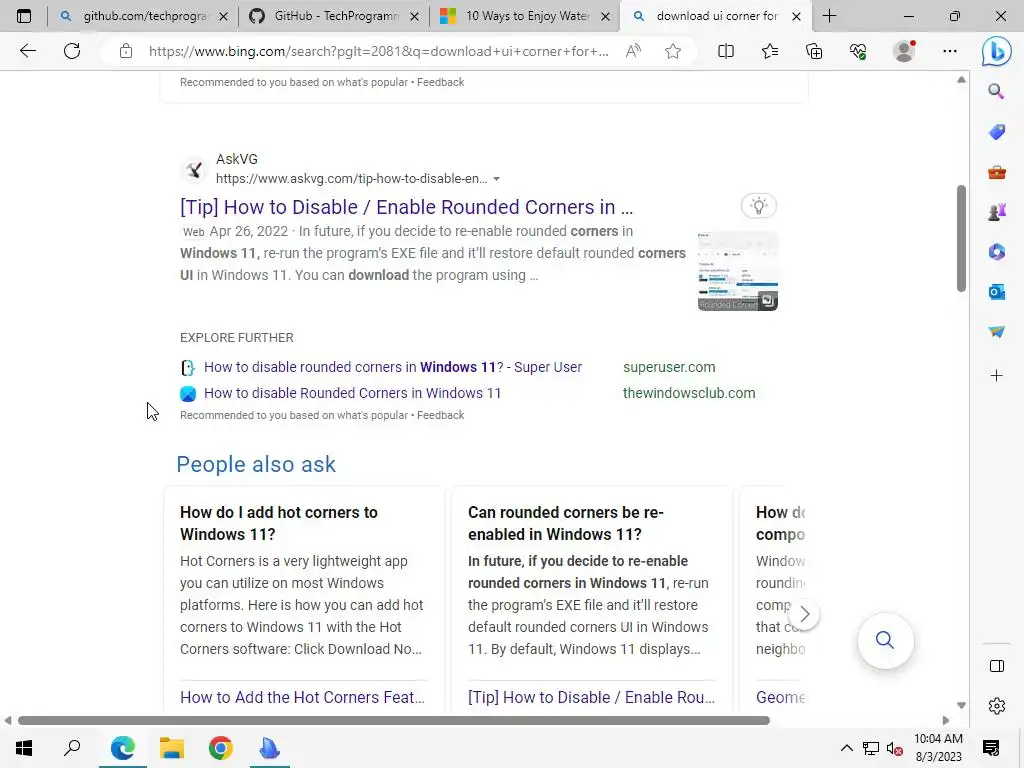
Task: Click the lightbulb insights icon beside AskVG result
Action: click(x=758, y=206)
